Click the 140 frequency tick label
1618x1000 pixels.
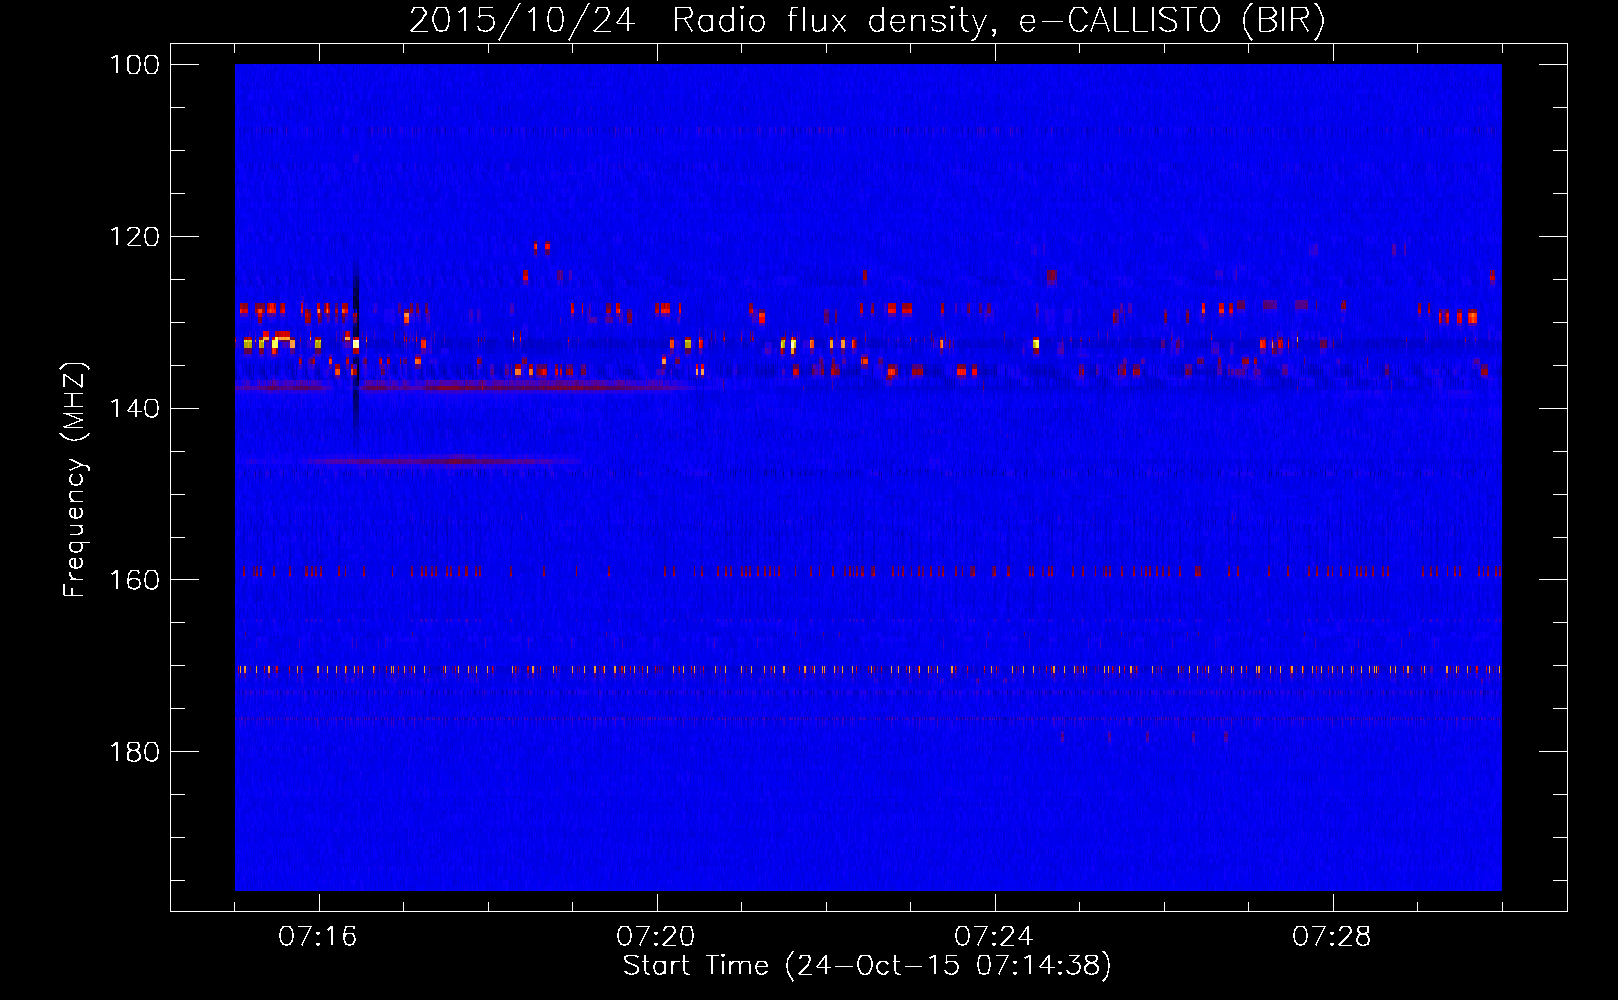pyautogui.click(x=135, y=408)
